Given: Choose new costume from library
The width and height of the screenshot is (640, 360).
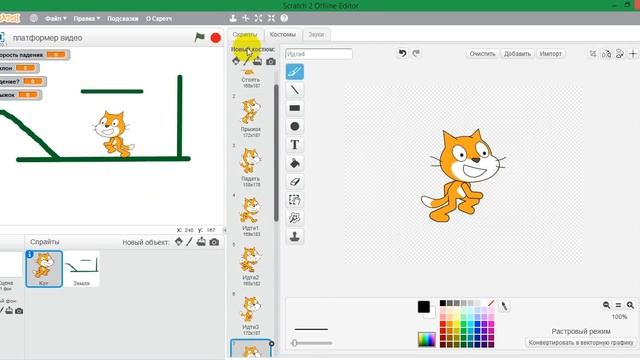Looking at the screenshot, I should [236, 61].
